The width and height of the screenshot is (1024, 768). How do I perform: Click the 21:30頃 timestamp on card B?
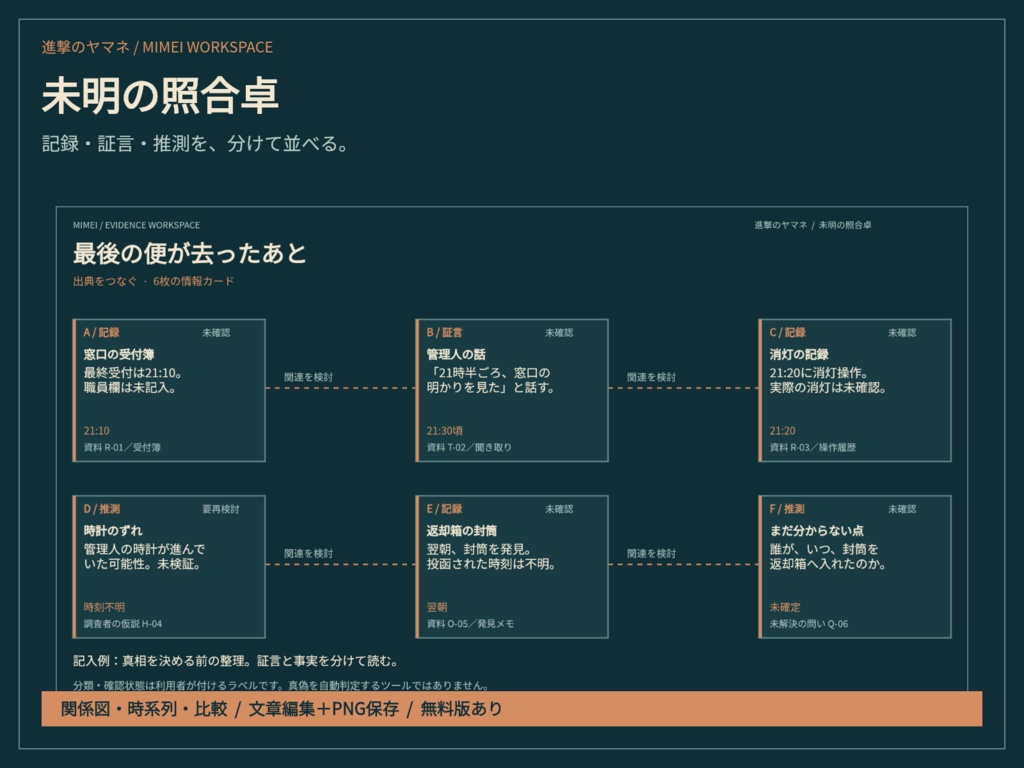click(x=444, y=430)
